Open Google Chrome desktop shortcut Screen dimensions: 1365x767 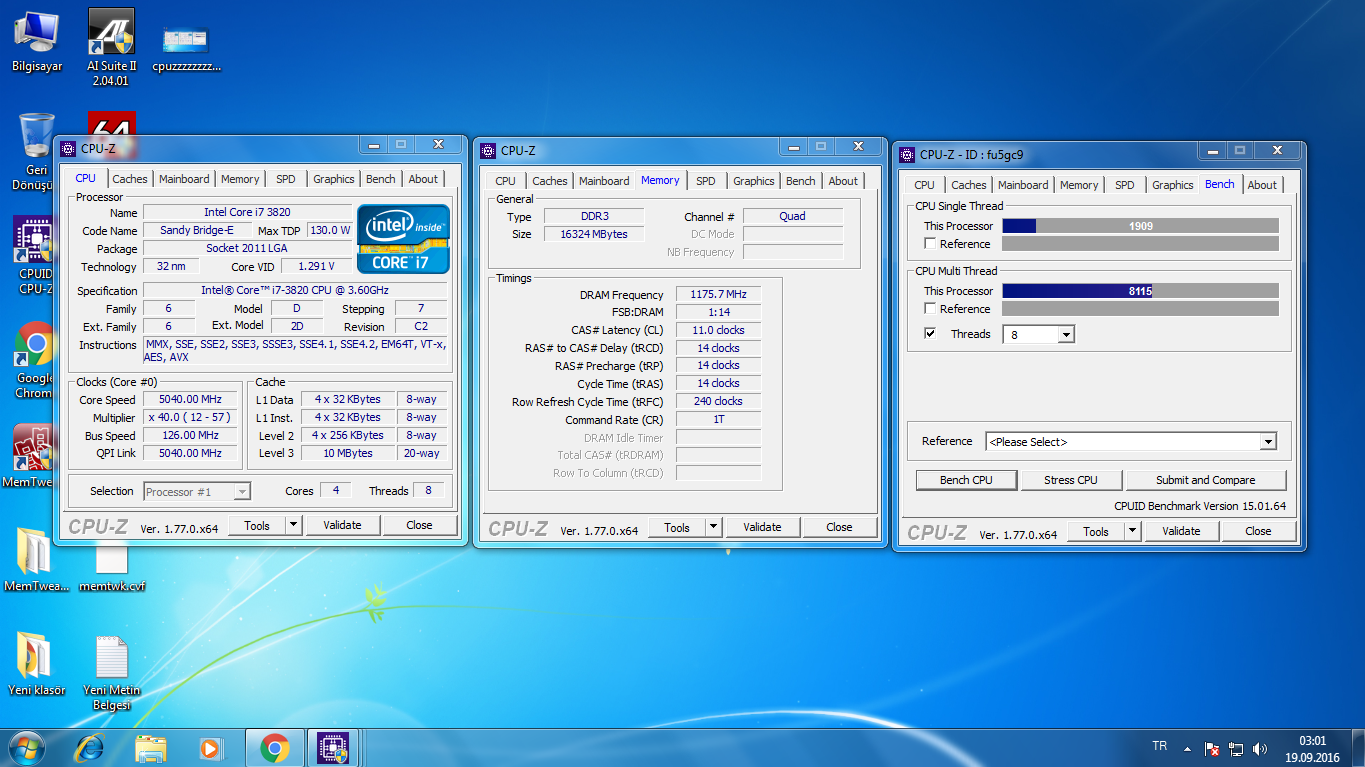(36, 360)
